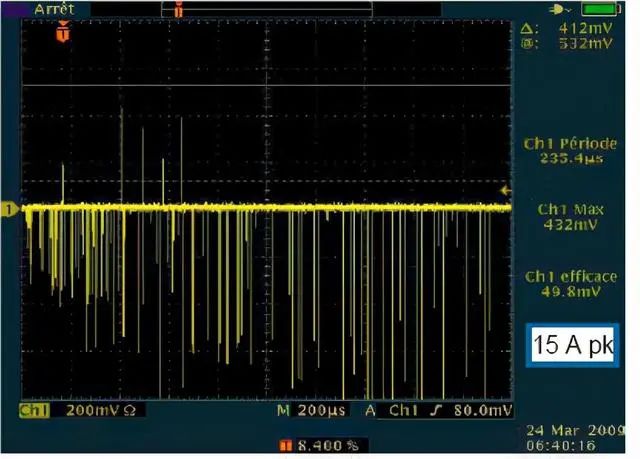Click the orange marker in the record view bar
The image size is (640, 459).
point(177,9)
